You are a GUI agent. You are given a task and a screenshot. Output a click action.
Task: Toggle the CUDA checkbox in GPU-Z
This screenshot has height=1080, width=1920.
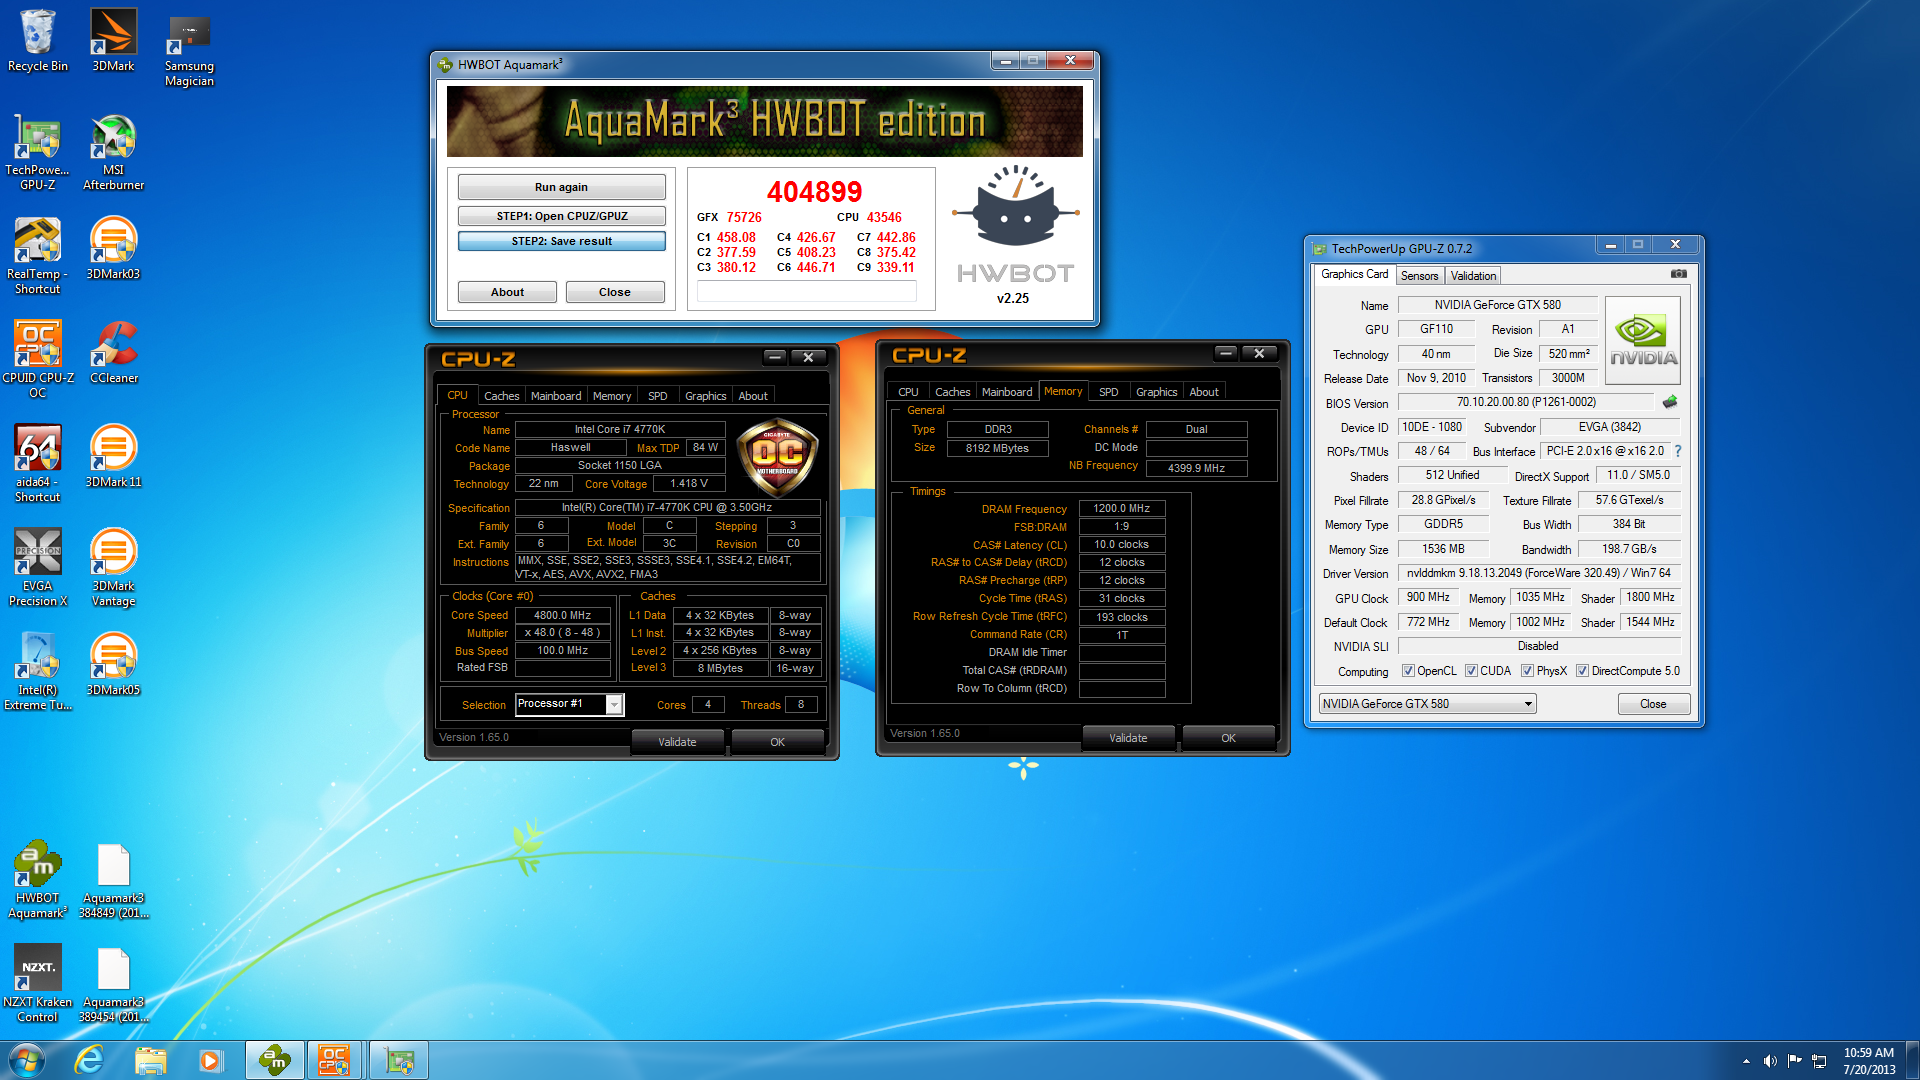tap(1471, 671)
